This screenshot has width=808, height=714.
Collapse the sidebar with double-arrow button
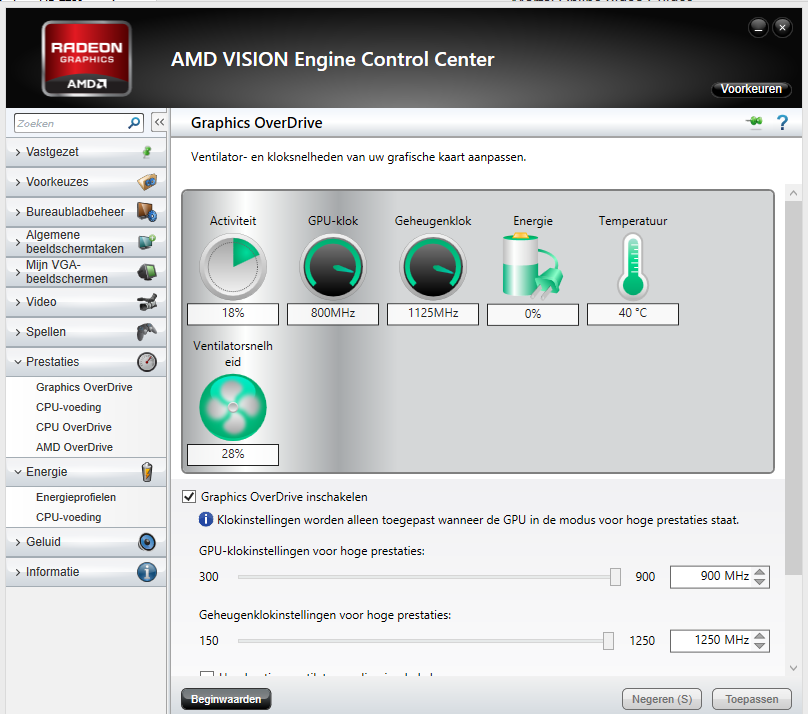coord(159,123)
